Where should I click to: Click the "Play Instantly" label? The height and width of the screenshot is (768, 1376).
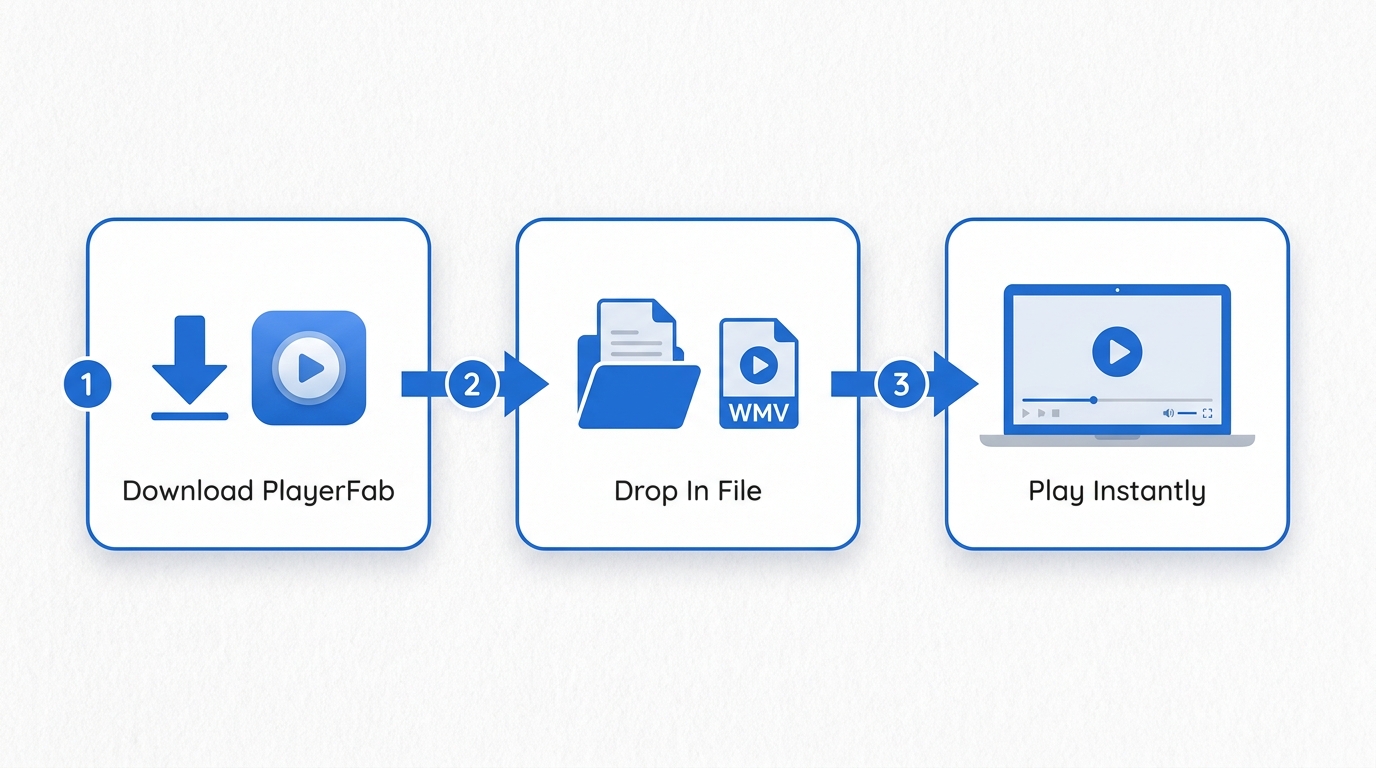(x=1117, y=492)
